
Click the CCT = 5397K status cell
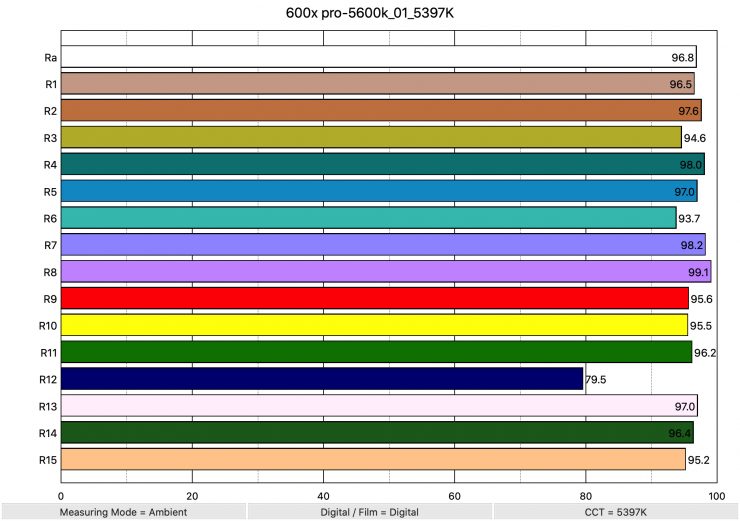tap(616, 511)
